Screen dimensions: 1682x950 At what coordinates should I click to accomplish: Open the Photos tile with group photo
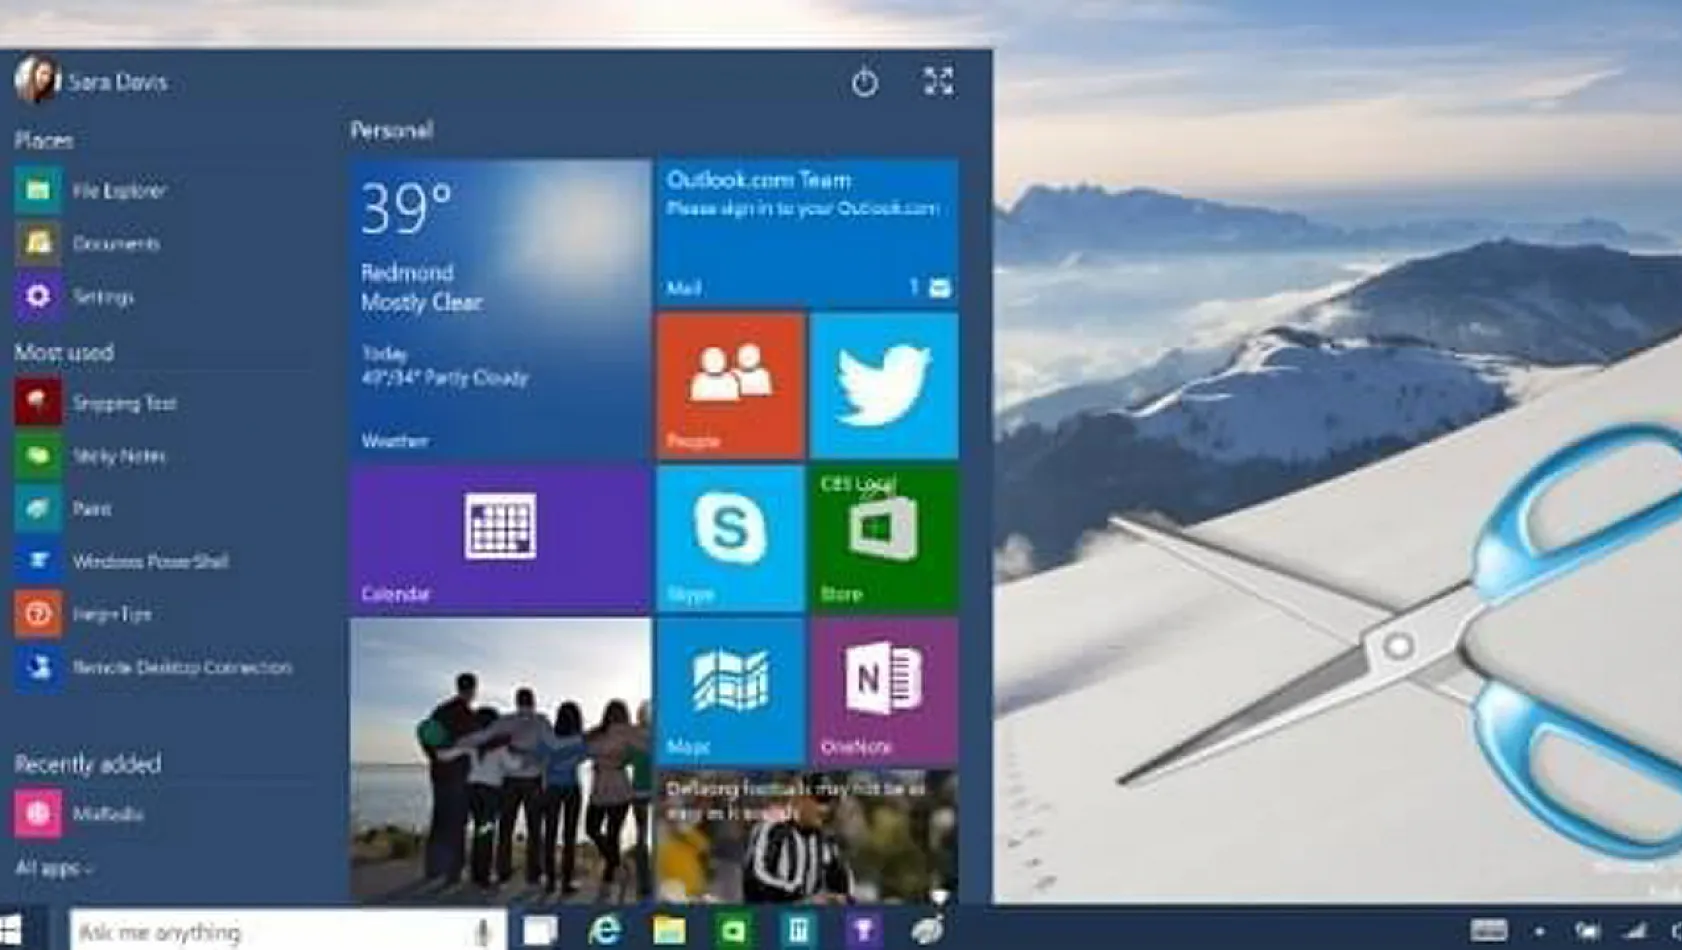(500, 761)
